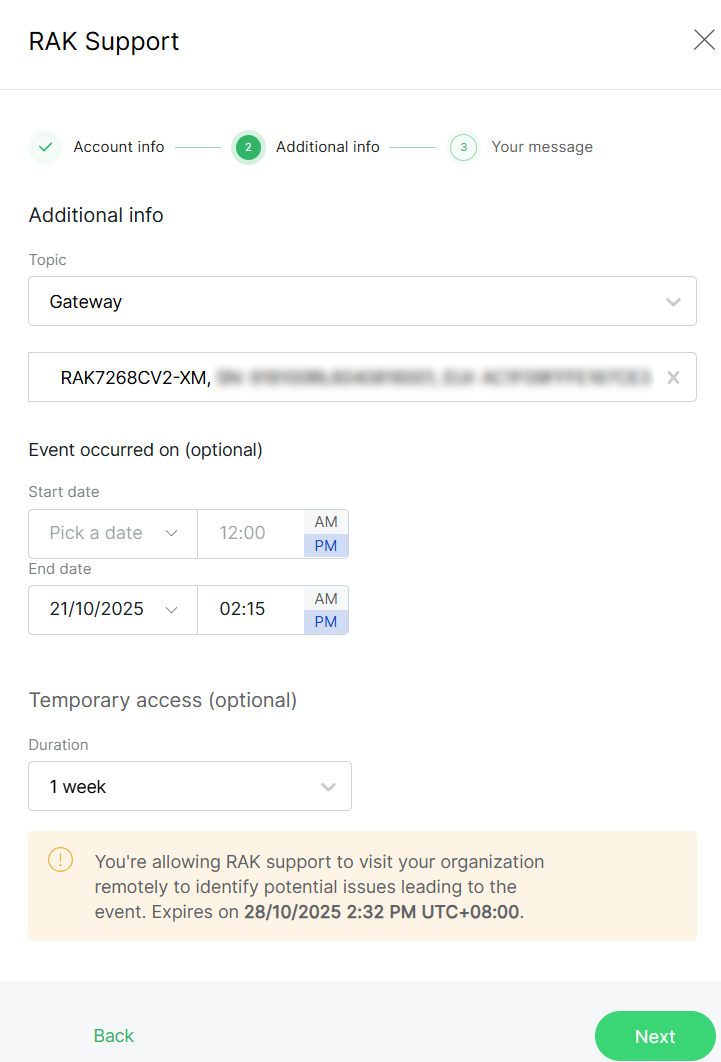The height and width of the screenshot is (1062, 721).
Task: Open the End date picker showing 21/10/2025
Action: pyautogui.click(x=113, y=609)
